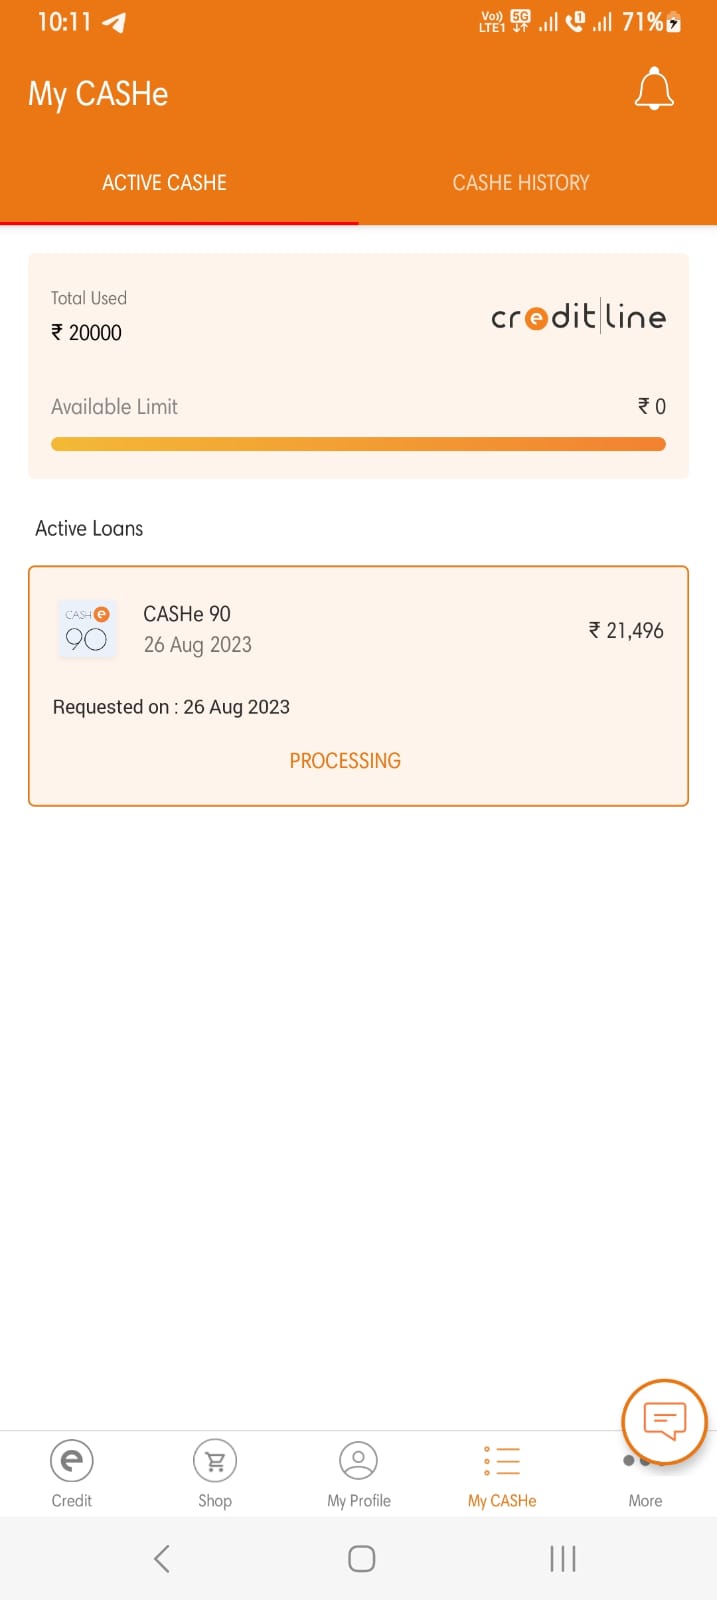Open the CASHe 90 active loan title

(187, 614)
